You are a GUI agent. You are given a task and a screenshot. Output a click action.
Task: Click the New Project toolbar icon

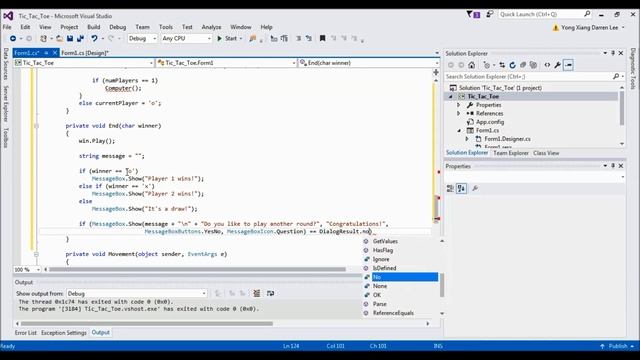[43, 38]
